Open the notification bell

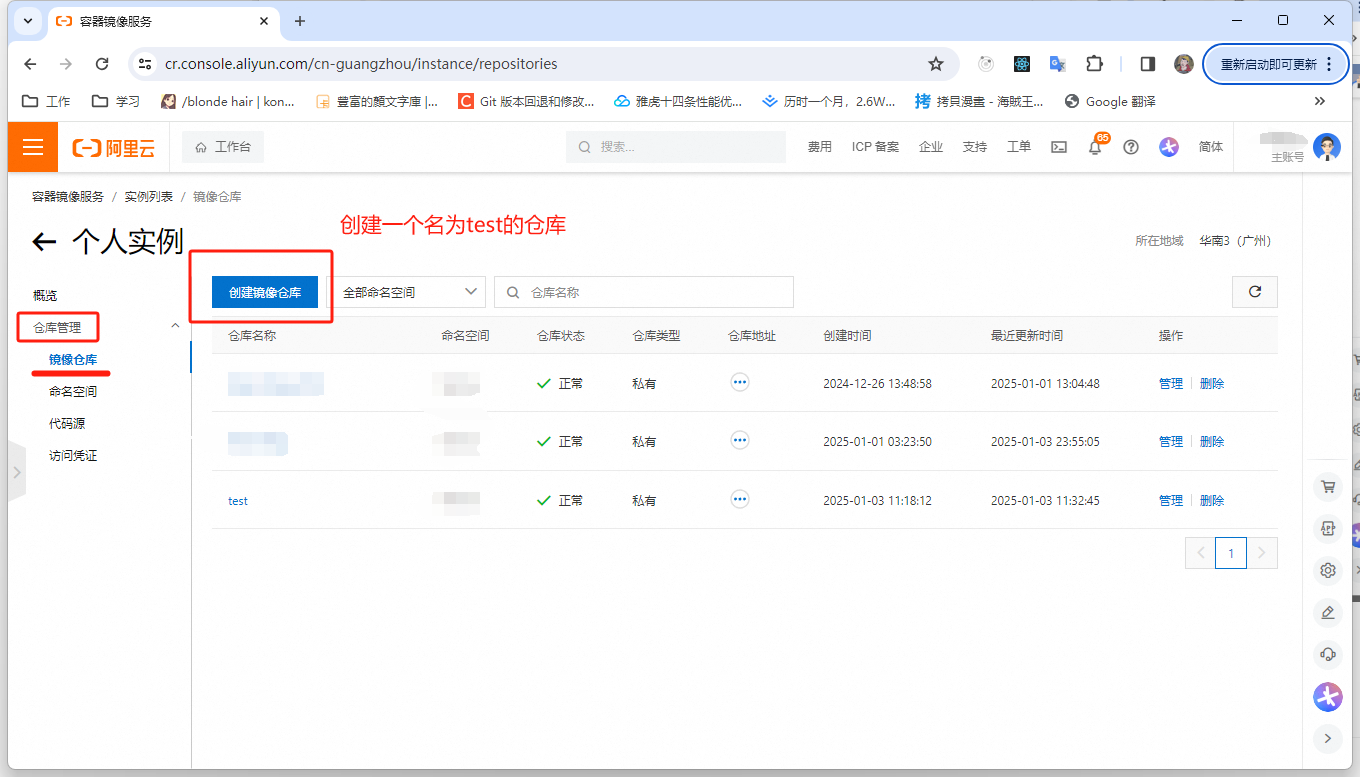pyautogui.click(x=1095, y=147)
